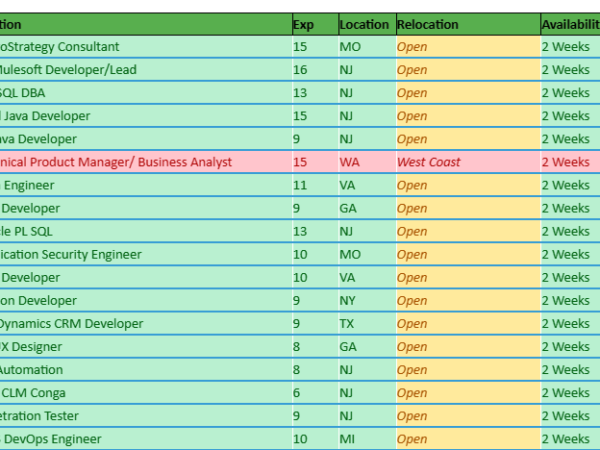Select the Automation title cell

tap(146, 370)
